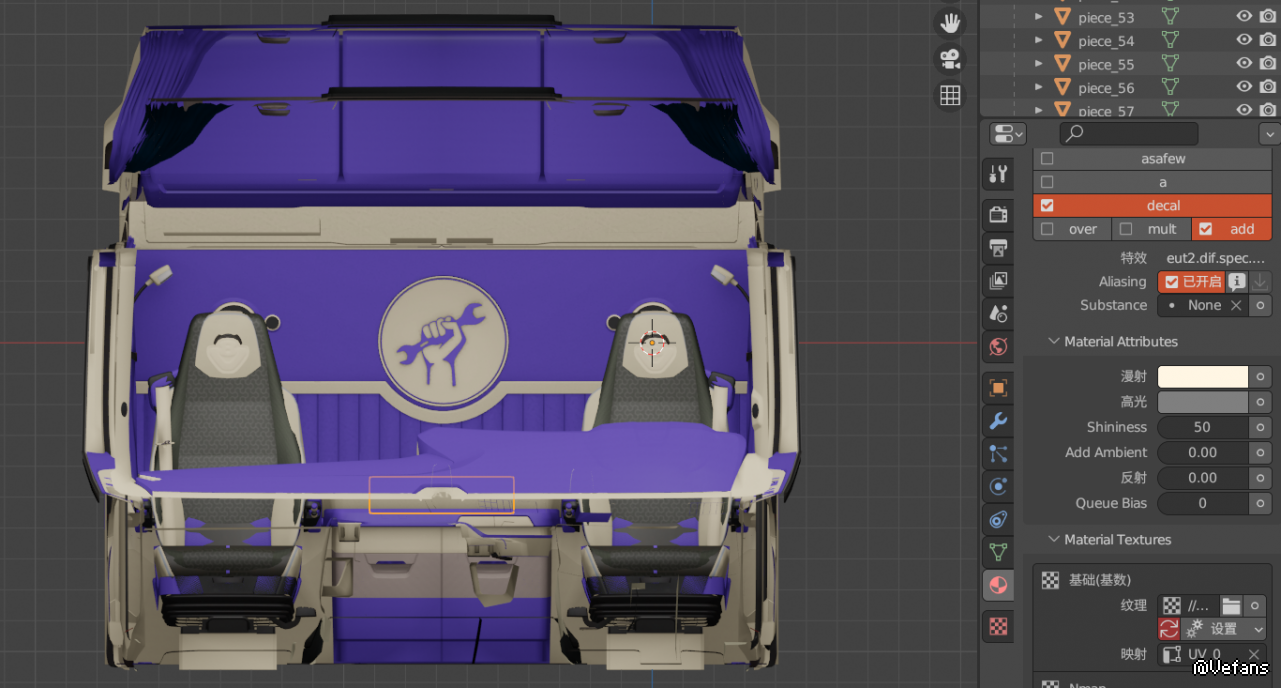Open the Texture properties checker tab
Image resolution: width=1281 pixels, height=688 pixels.
tap(997, 627)
